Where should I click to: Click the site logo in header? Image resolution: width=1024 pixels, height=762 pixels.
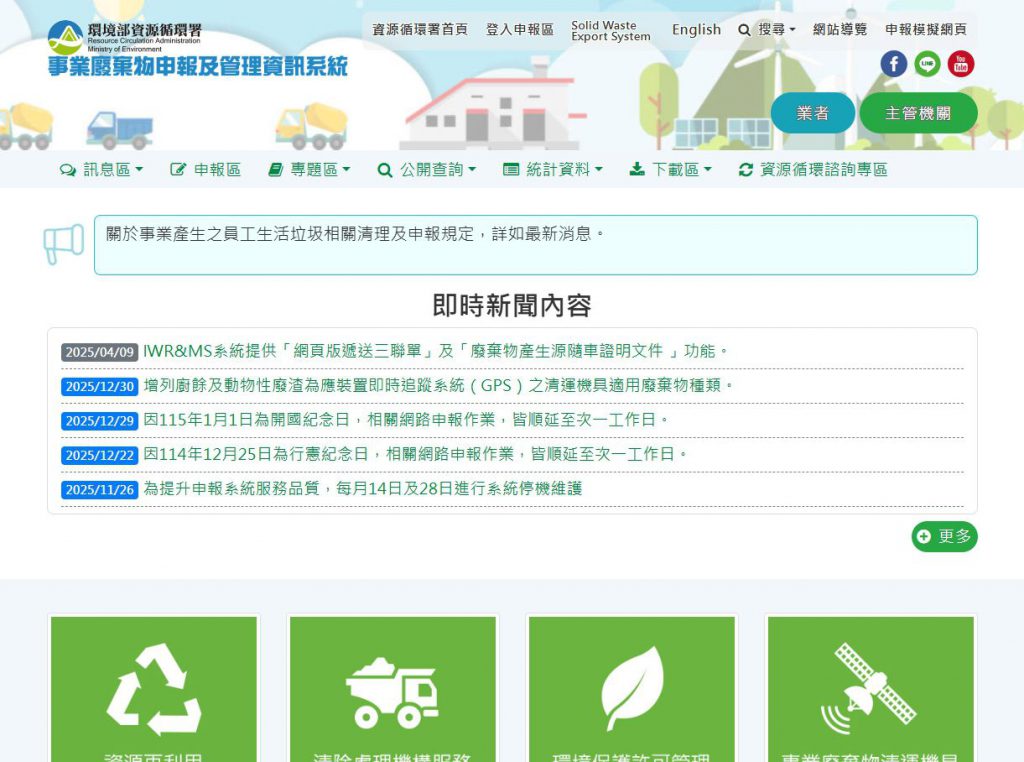pos(198,50)
